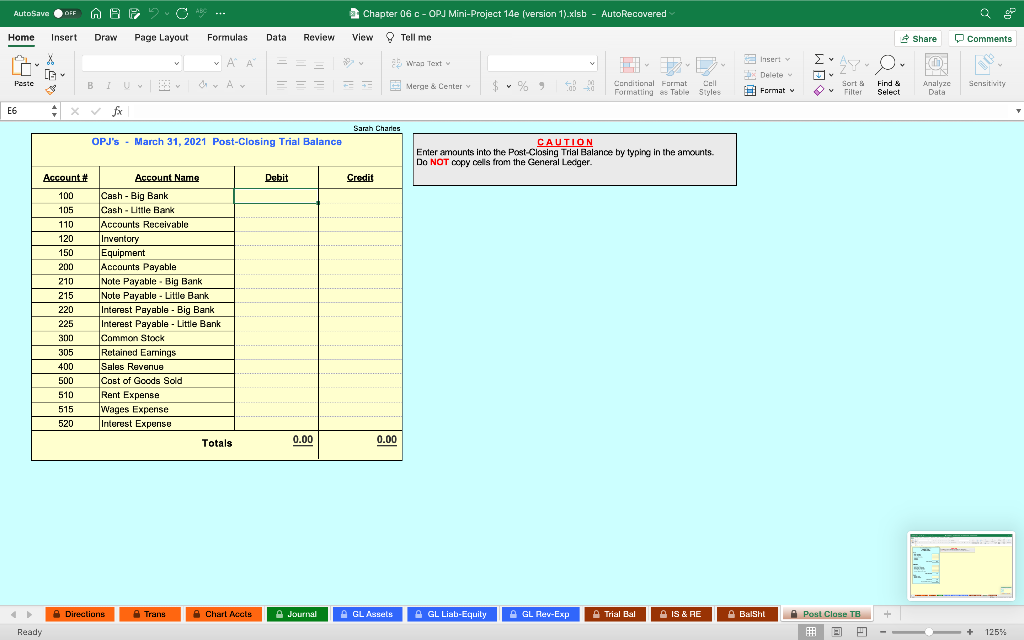Image resolution: width=1024 pixels, height=640 pixels.
Task: Click the Sensitivity icon
Action: pyautogui.click(x=985, y=70)
